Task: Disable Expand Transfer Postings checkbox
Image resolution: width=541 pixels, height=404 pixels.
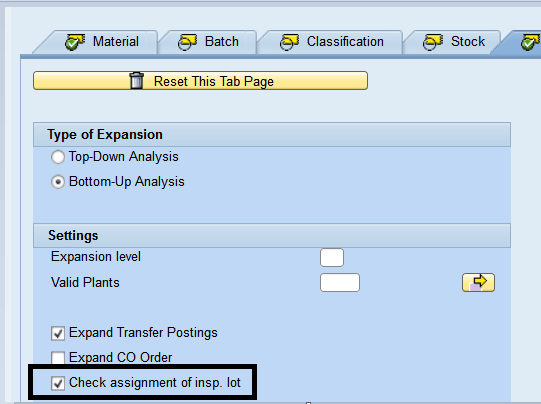Action: click(x=58, y=333)
